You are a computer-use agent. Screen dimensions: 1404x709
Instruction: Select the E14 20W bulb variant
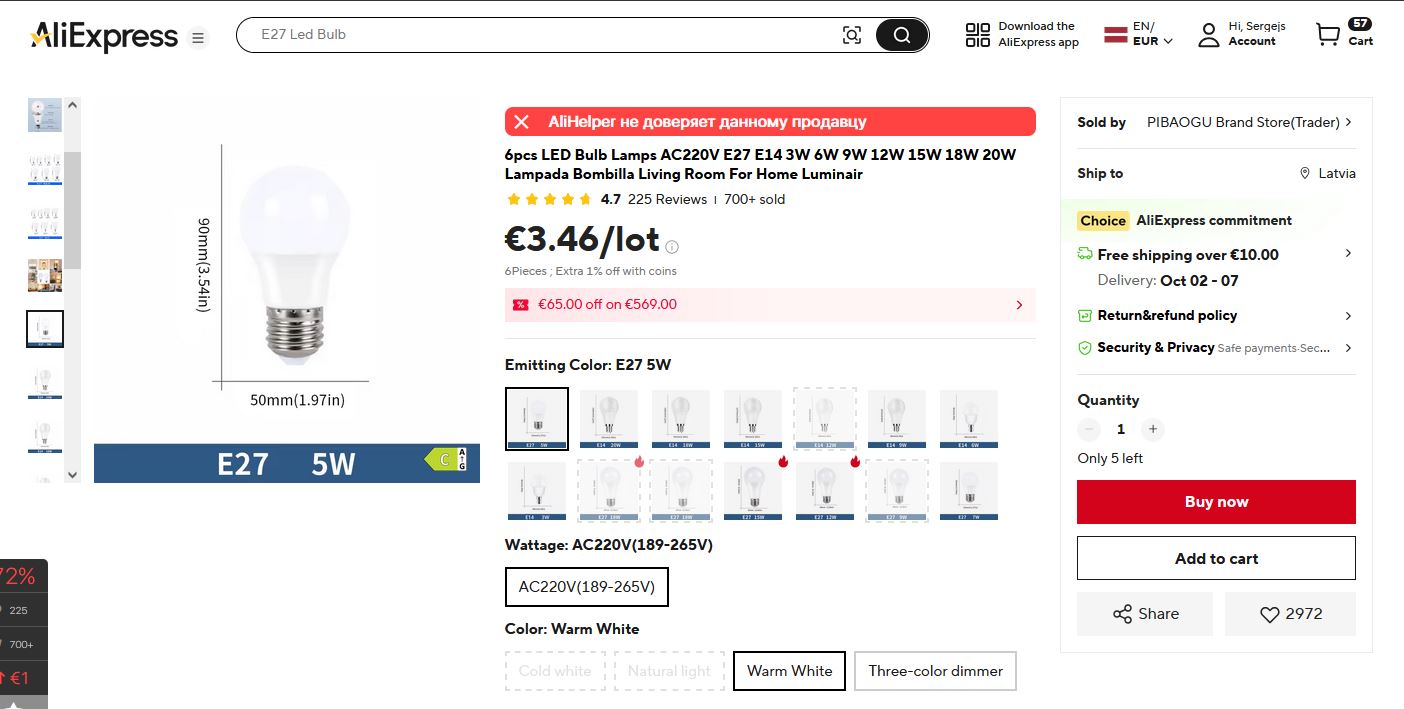tap(608, 419)
